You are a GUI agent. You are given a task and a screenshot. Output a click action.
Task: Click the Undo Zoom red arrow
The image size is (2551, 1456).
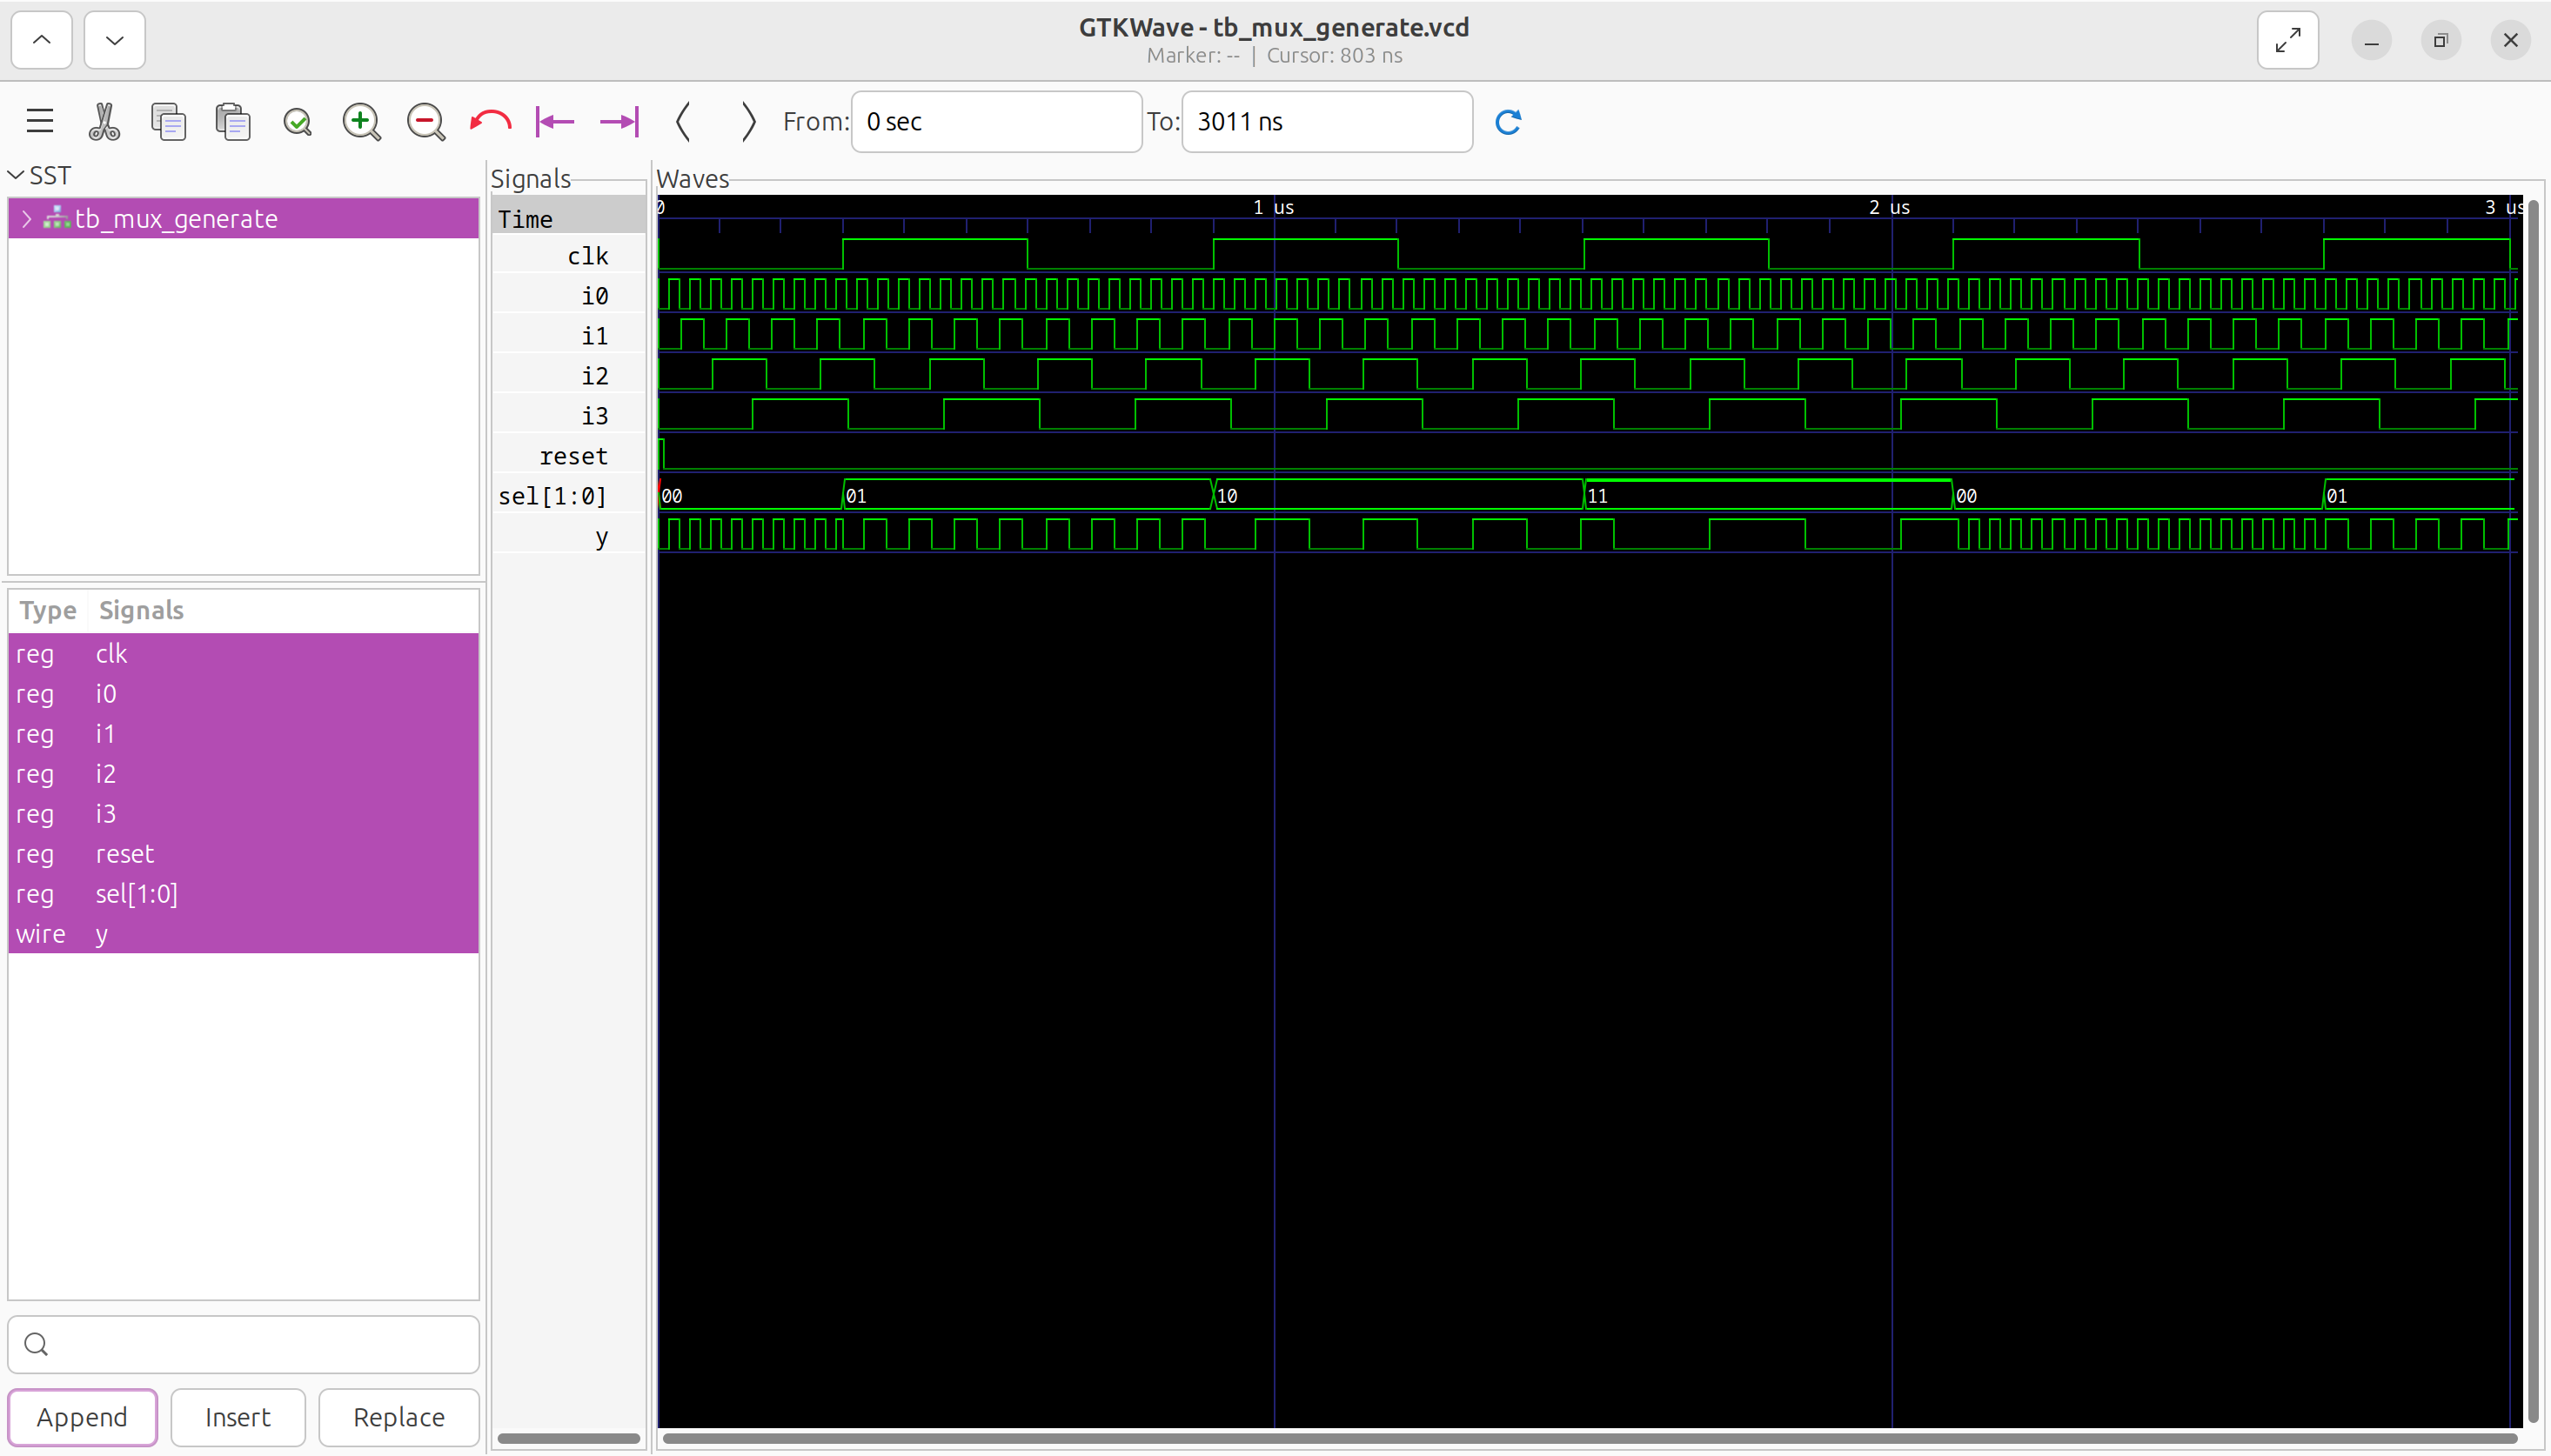(490, 121)
